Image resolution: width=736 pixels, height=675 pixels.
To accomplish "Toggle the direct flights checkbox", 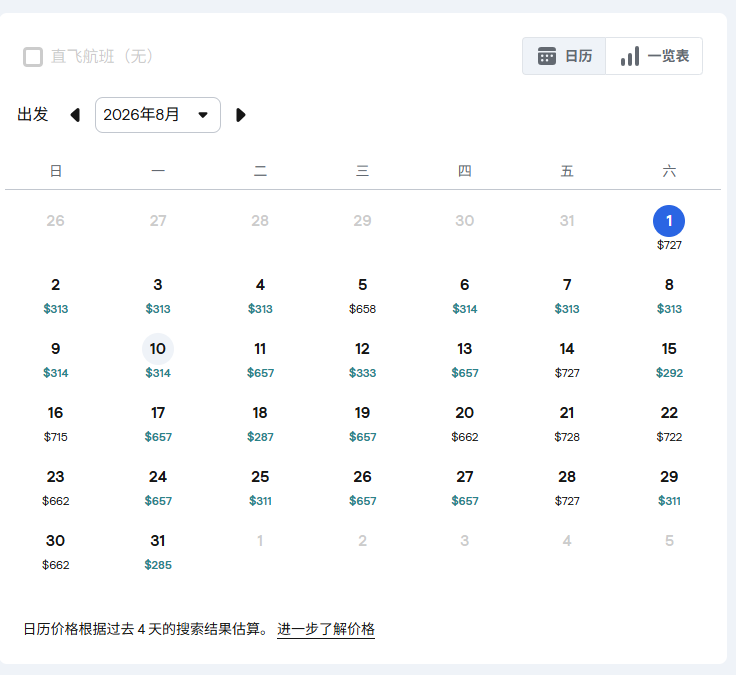I will [x=33, y=57].
